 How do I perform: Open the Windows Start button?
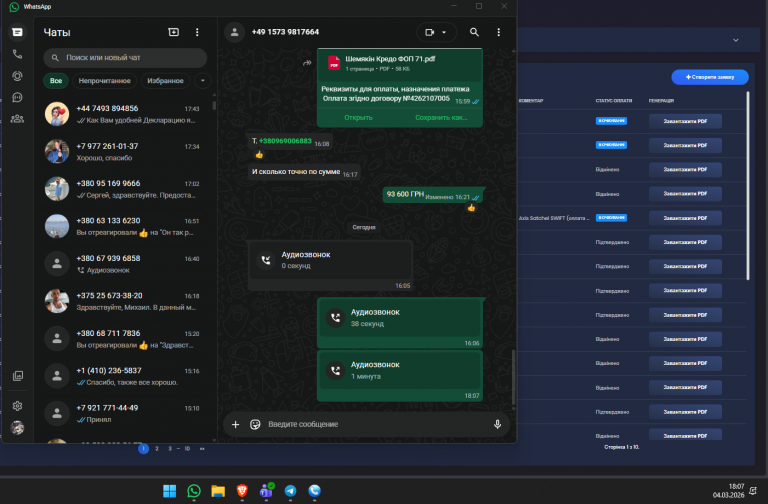[169, 491]
